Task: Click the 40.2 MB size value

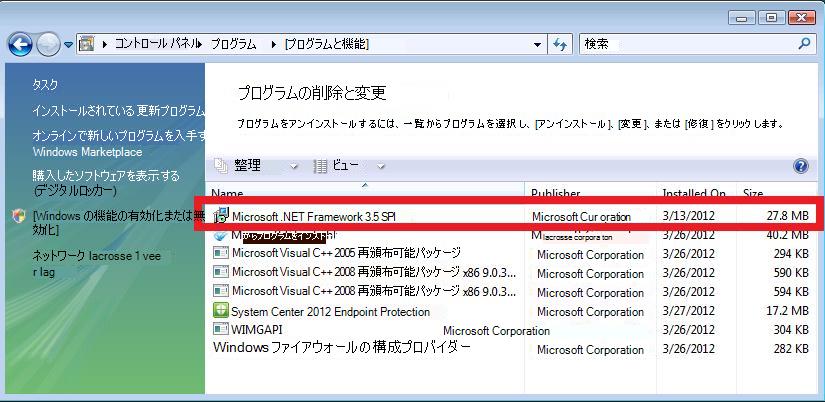Action: 787,235
